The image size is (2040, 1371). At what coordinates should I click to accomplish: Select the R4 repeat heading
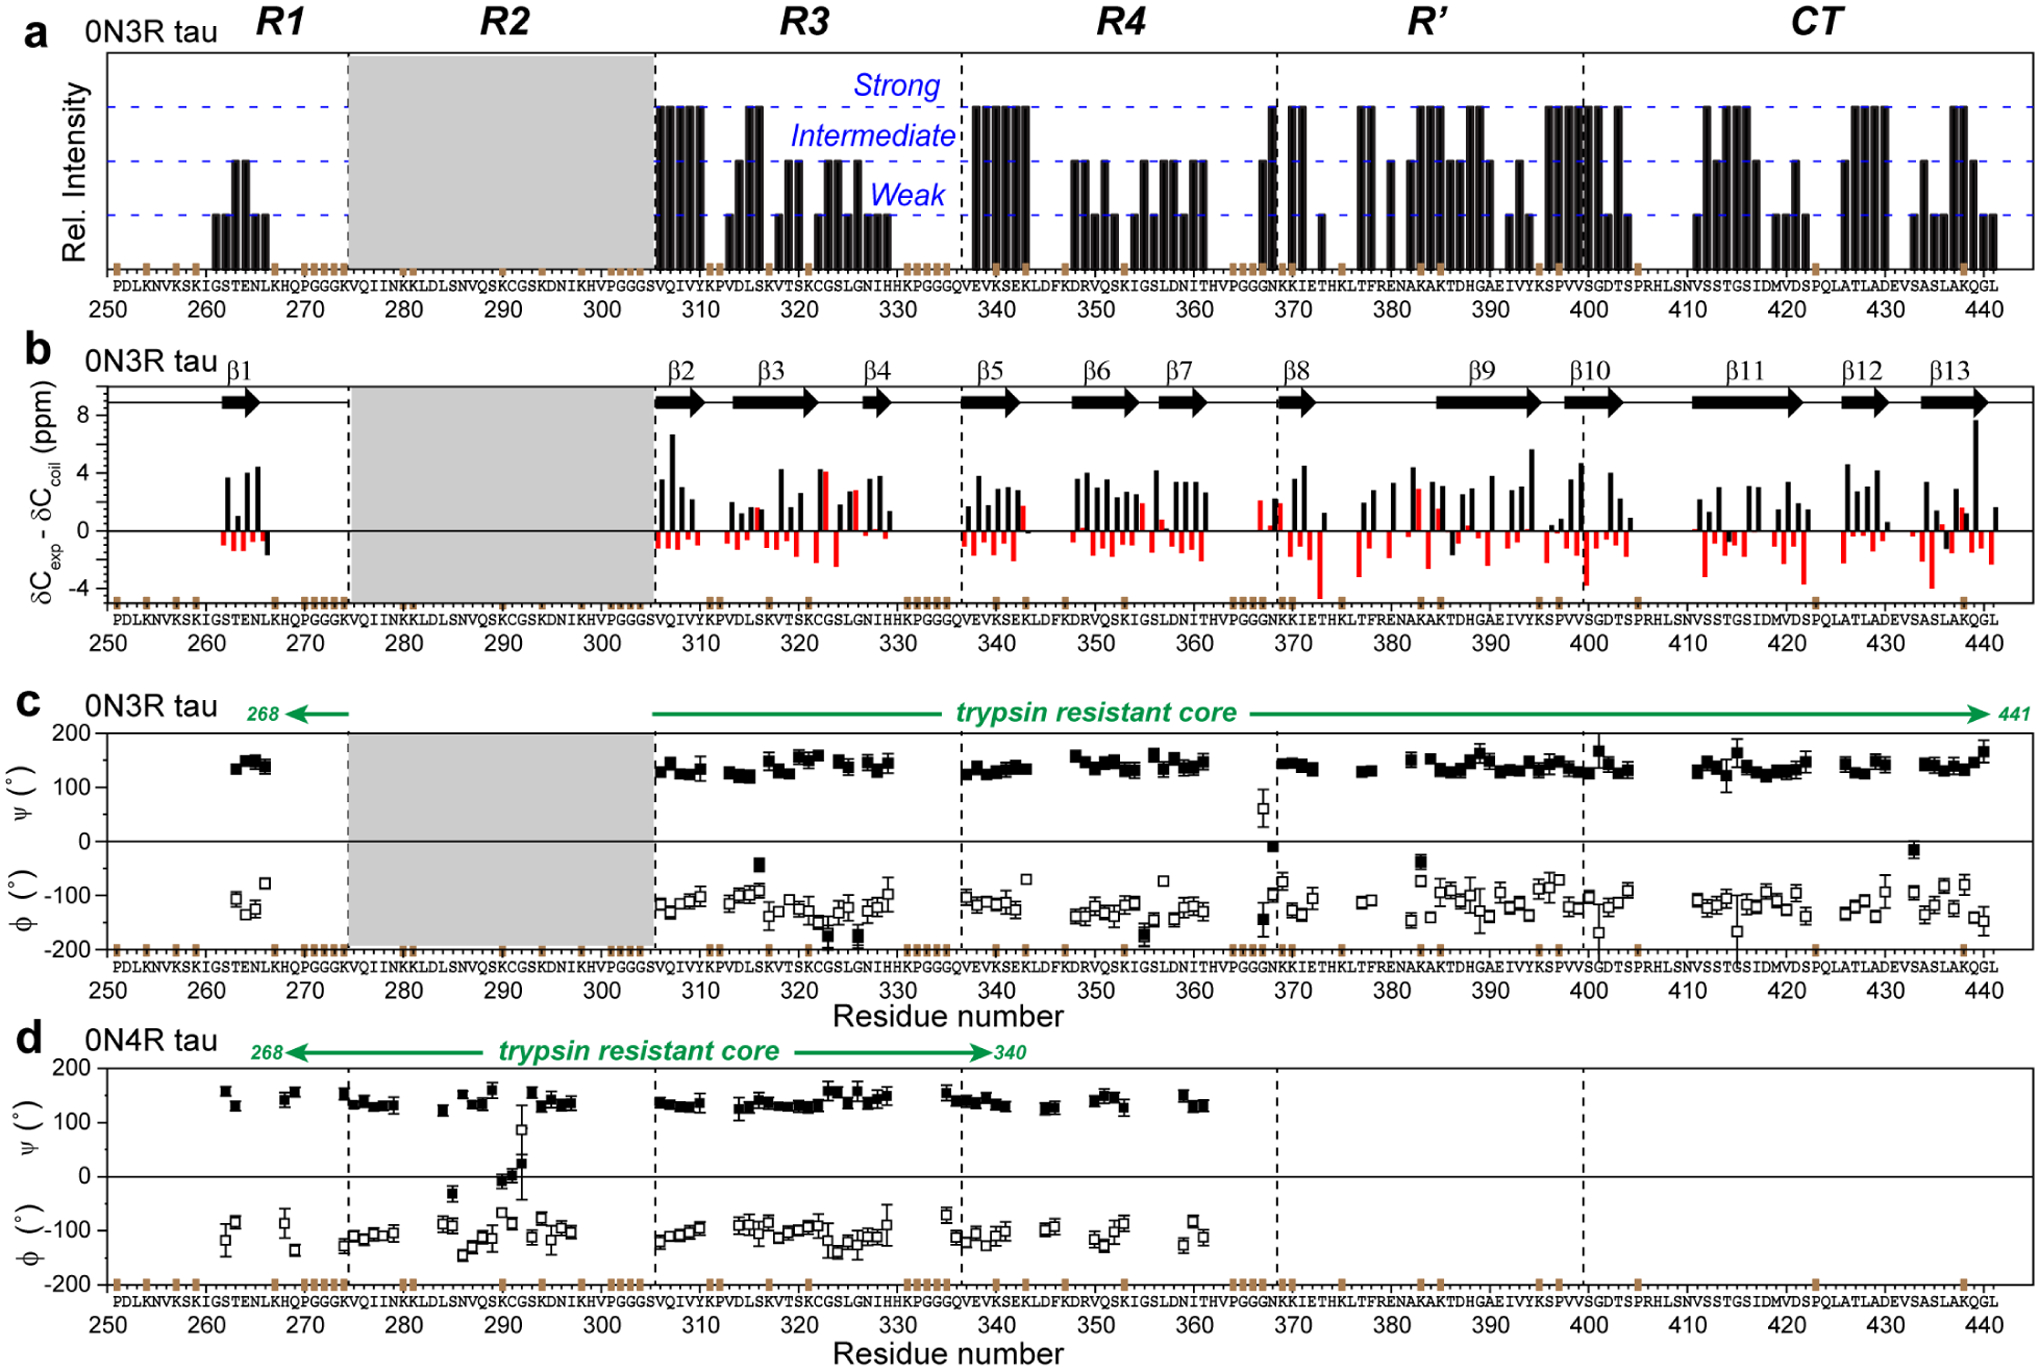click(x=1121, y=21)
